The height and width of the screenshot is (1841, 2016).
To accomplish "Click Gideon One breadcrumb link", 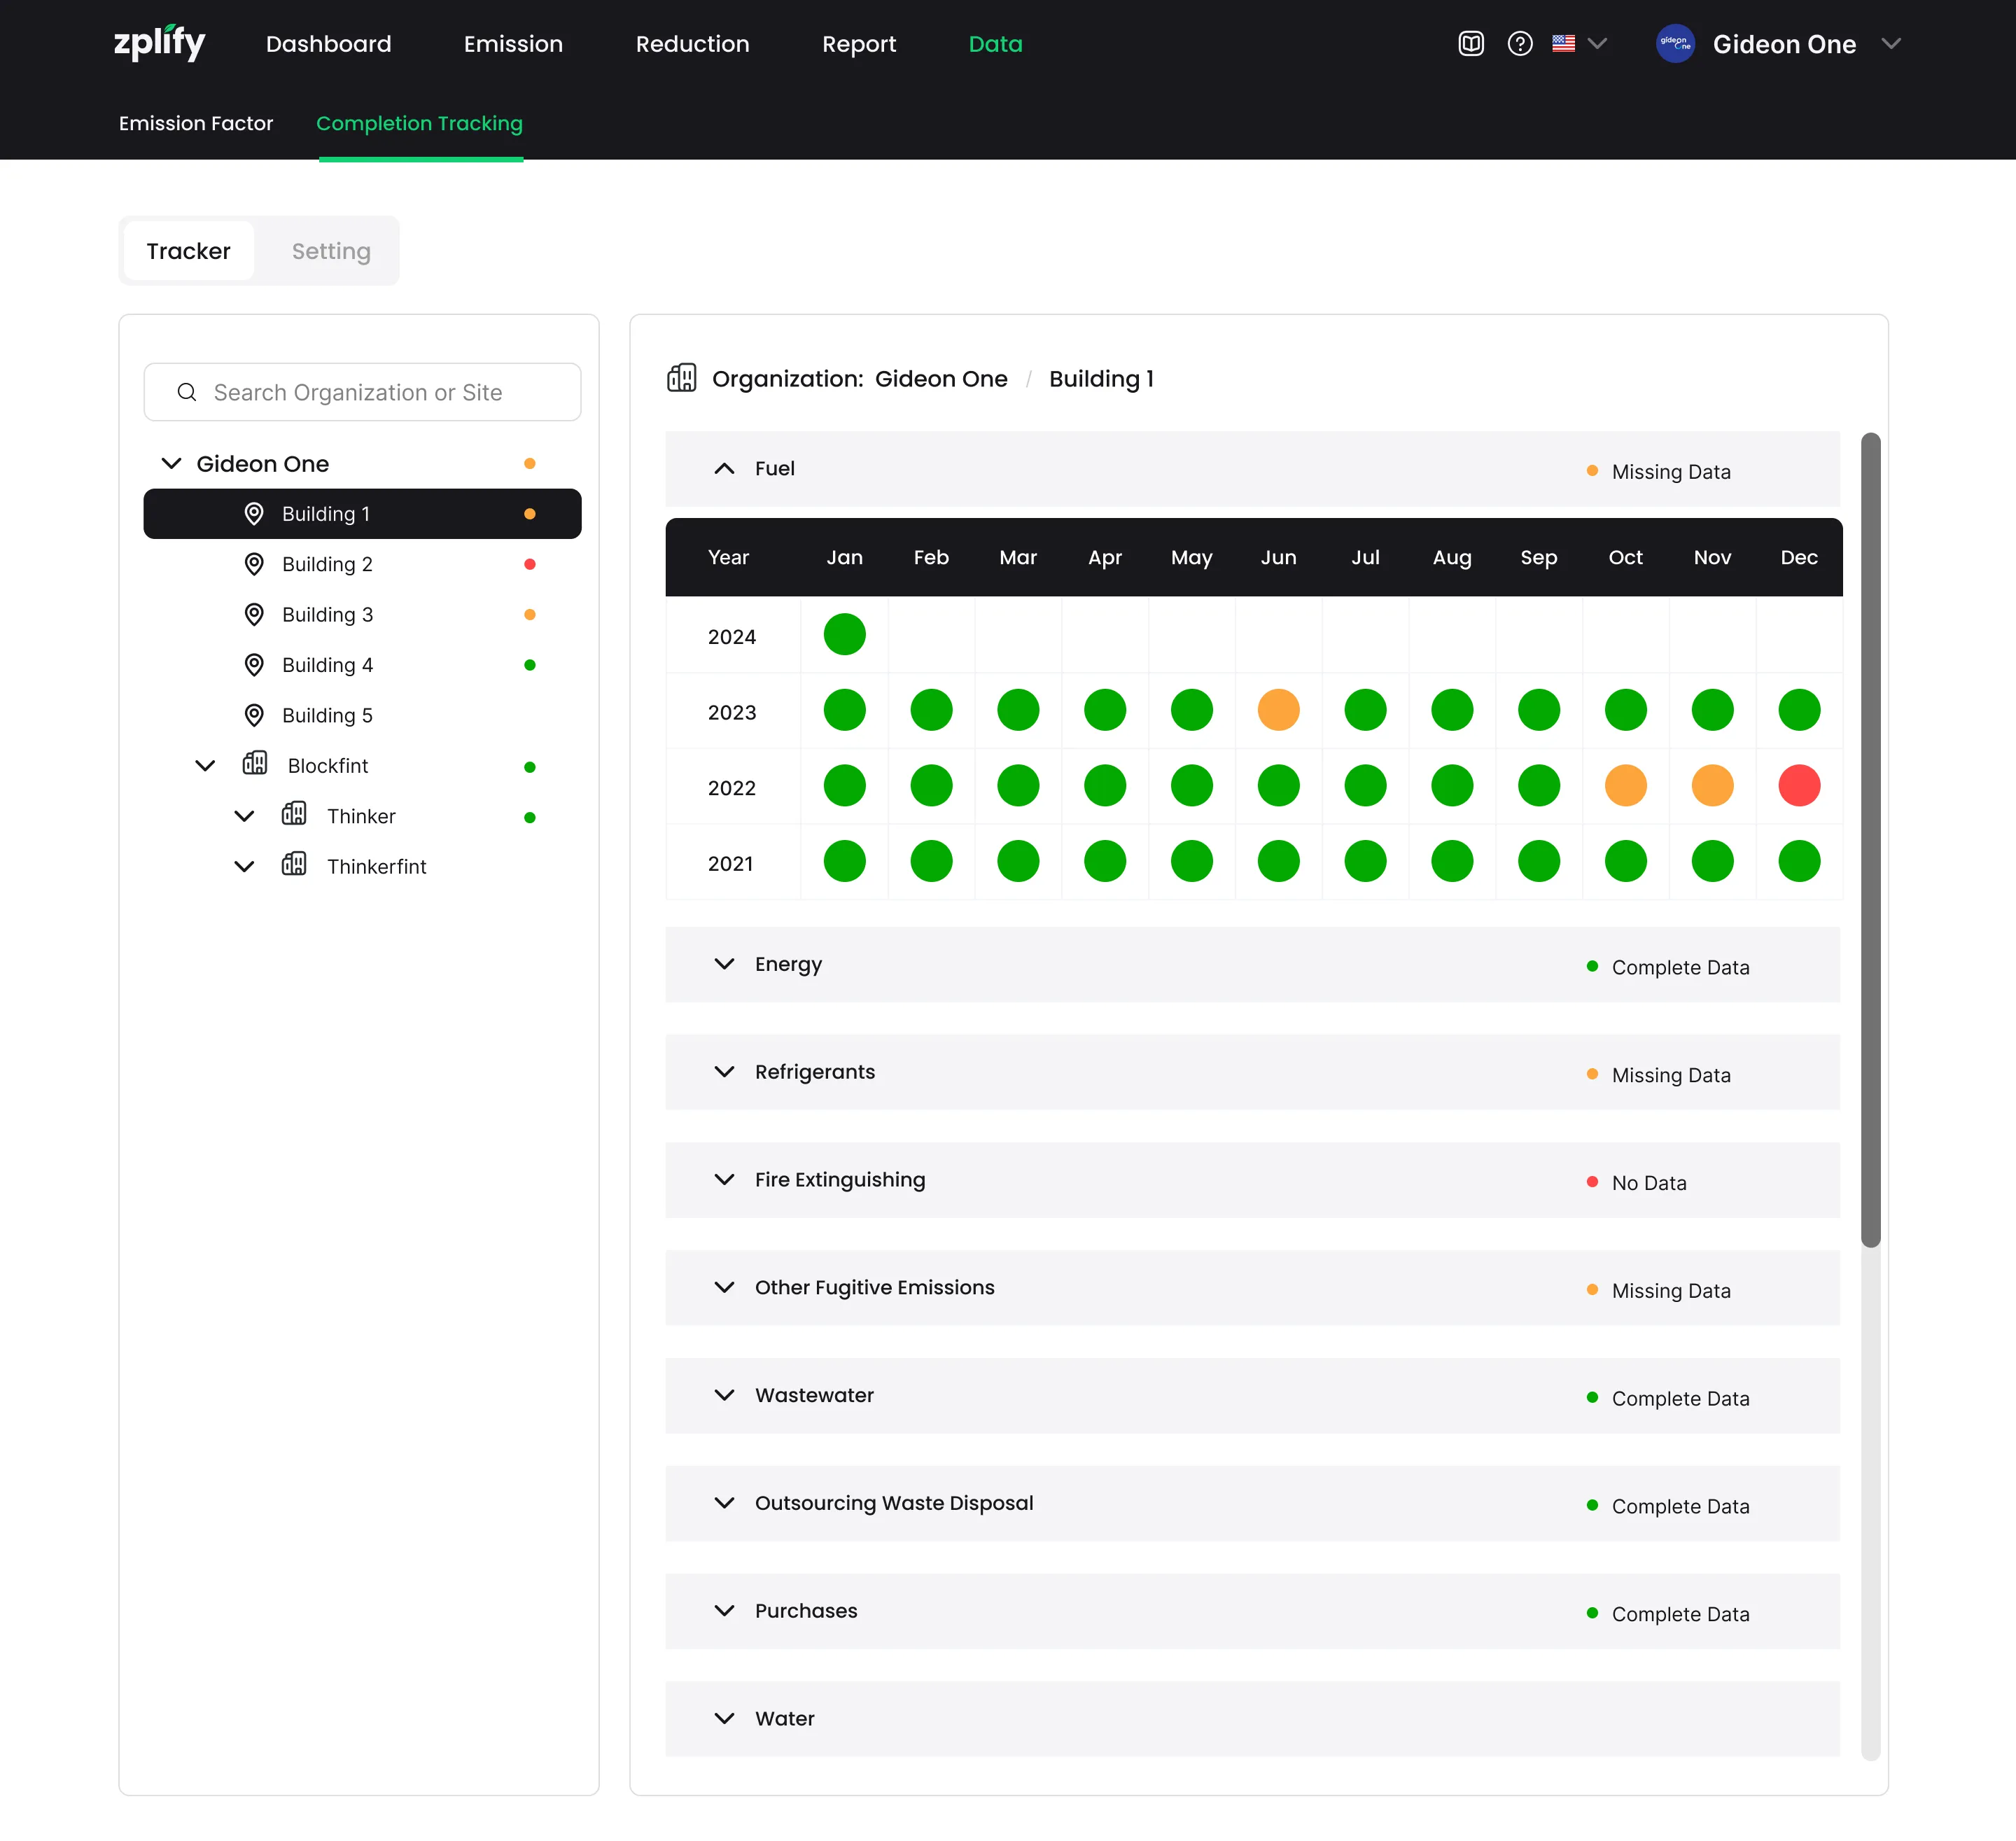I will (x=940, y=379).
